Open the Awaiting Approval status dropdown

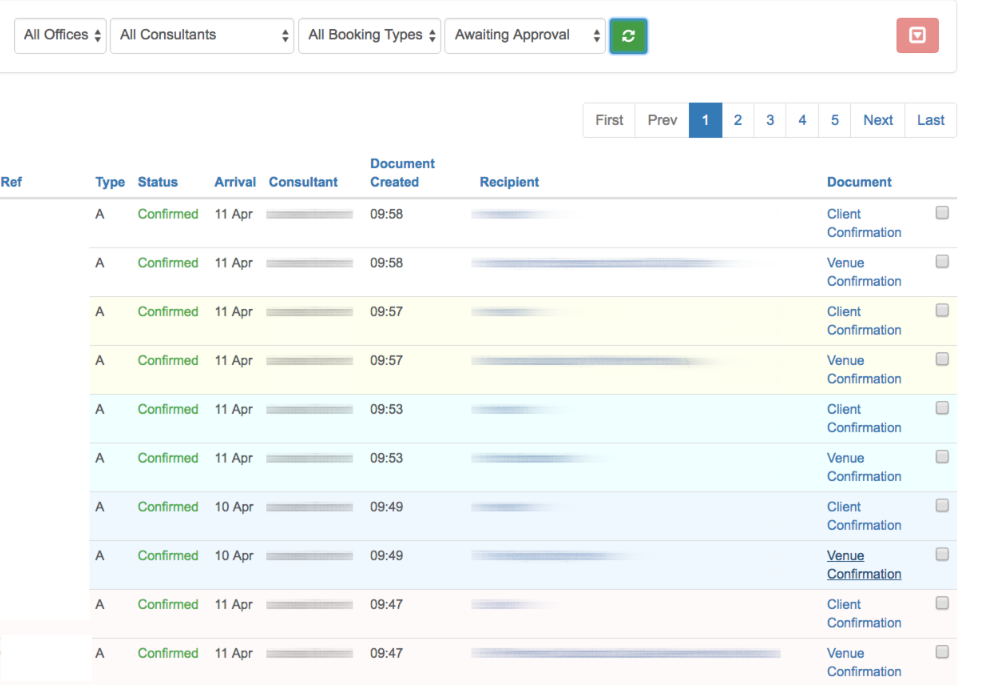click(525, 36)
